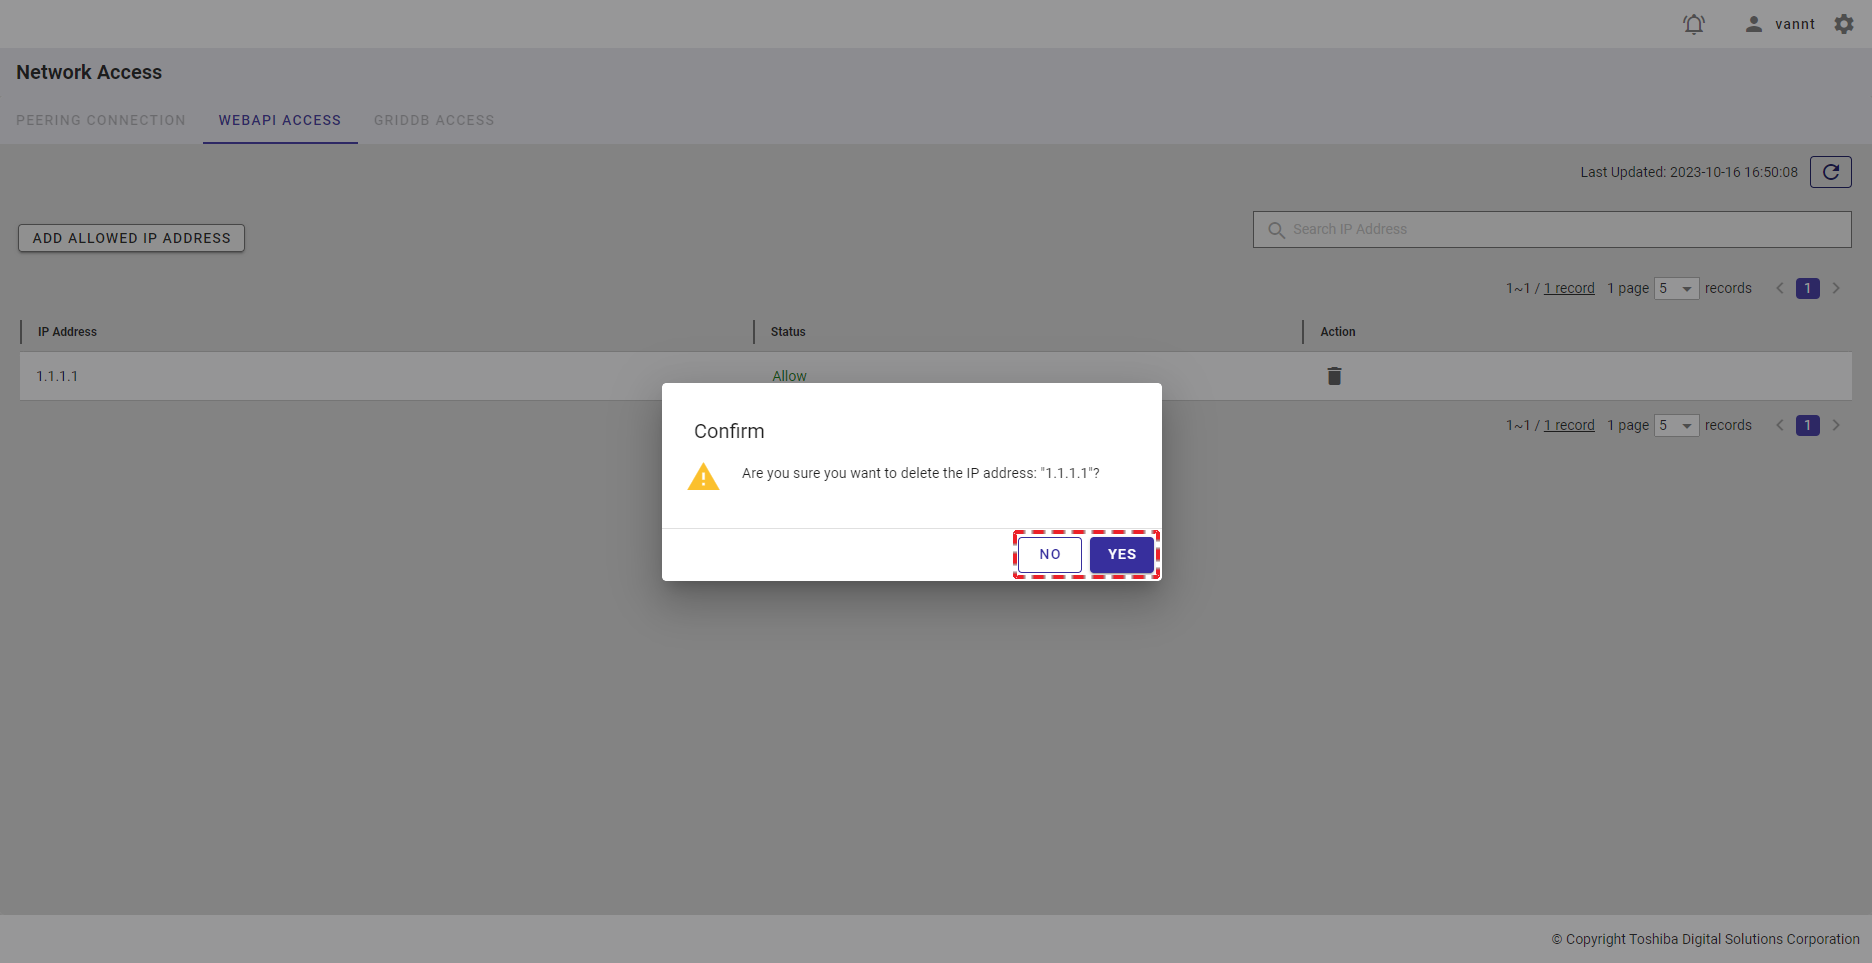Open the settings gear menu
Screen dimensions: 1872x963
pos(1844,24)
